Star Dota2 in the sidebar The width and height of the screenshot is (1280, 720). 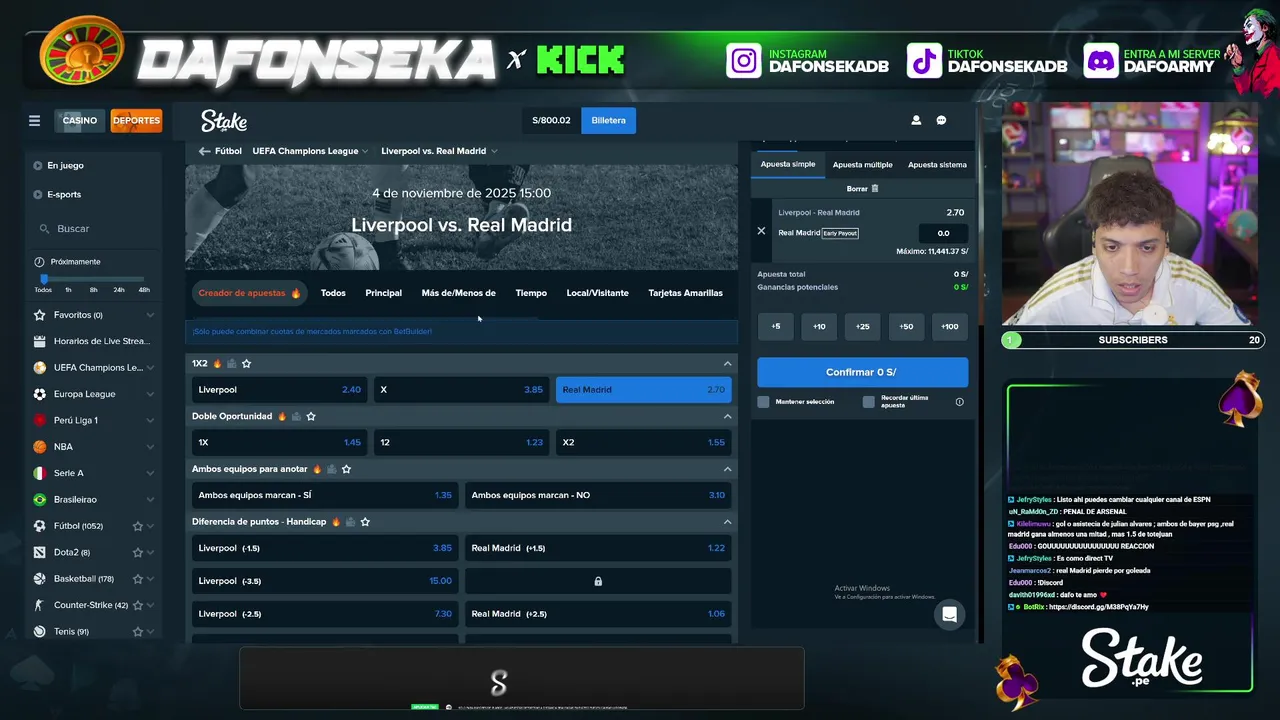click(138, 552)
